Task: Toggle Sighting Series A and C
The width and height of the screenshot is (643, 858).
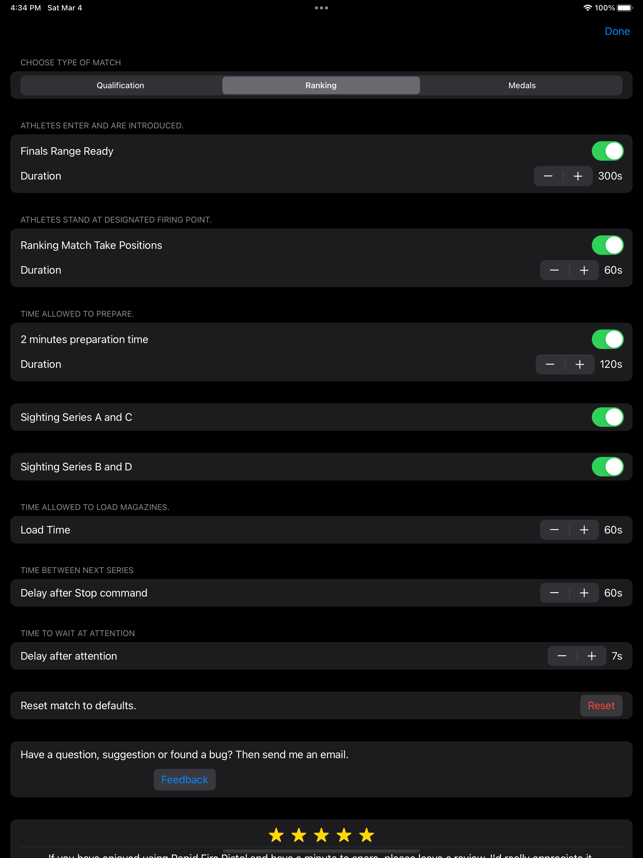Action: click(607, 417)
